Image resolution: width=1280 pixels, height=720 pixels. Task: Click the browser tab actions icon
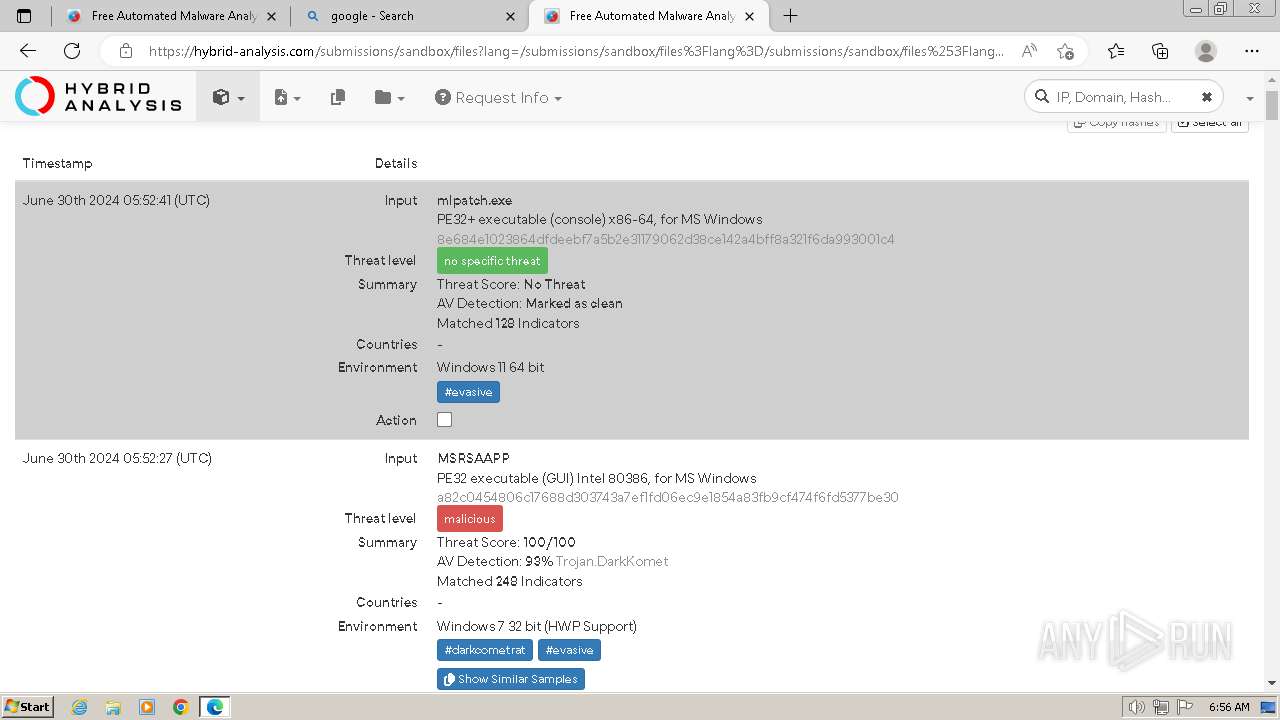(x=24, y=16)
